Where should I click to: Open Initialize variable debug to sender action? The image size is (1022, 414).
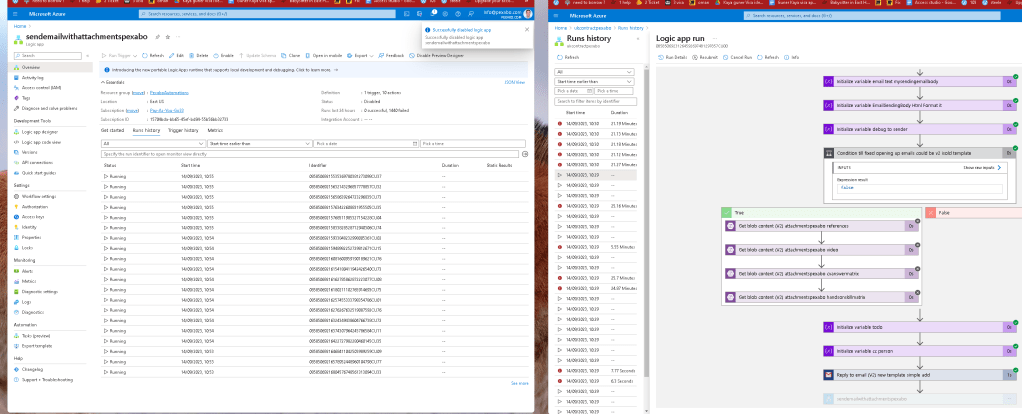point(920,129)
